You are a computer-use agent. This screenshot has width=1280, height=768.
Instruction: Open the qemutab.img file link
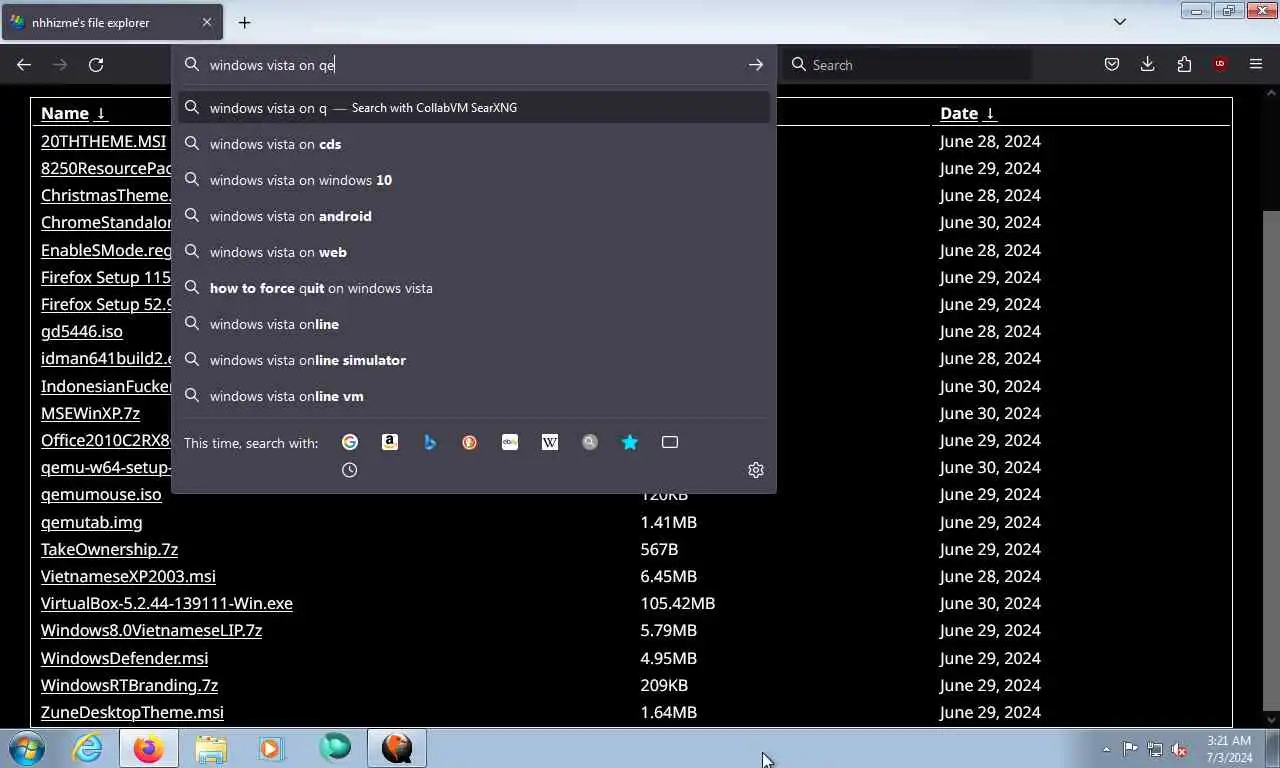pyautogui.click(x=91, y=522)
